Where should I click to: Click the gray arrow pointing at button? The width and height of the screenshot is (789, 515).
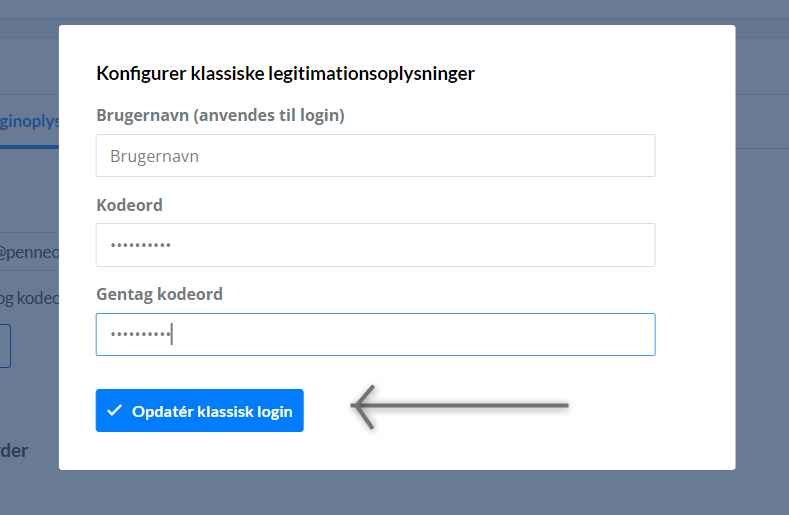click(459, 407)
